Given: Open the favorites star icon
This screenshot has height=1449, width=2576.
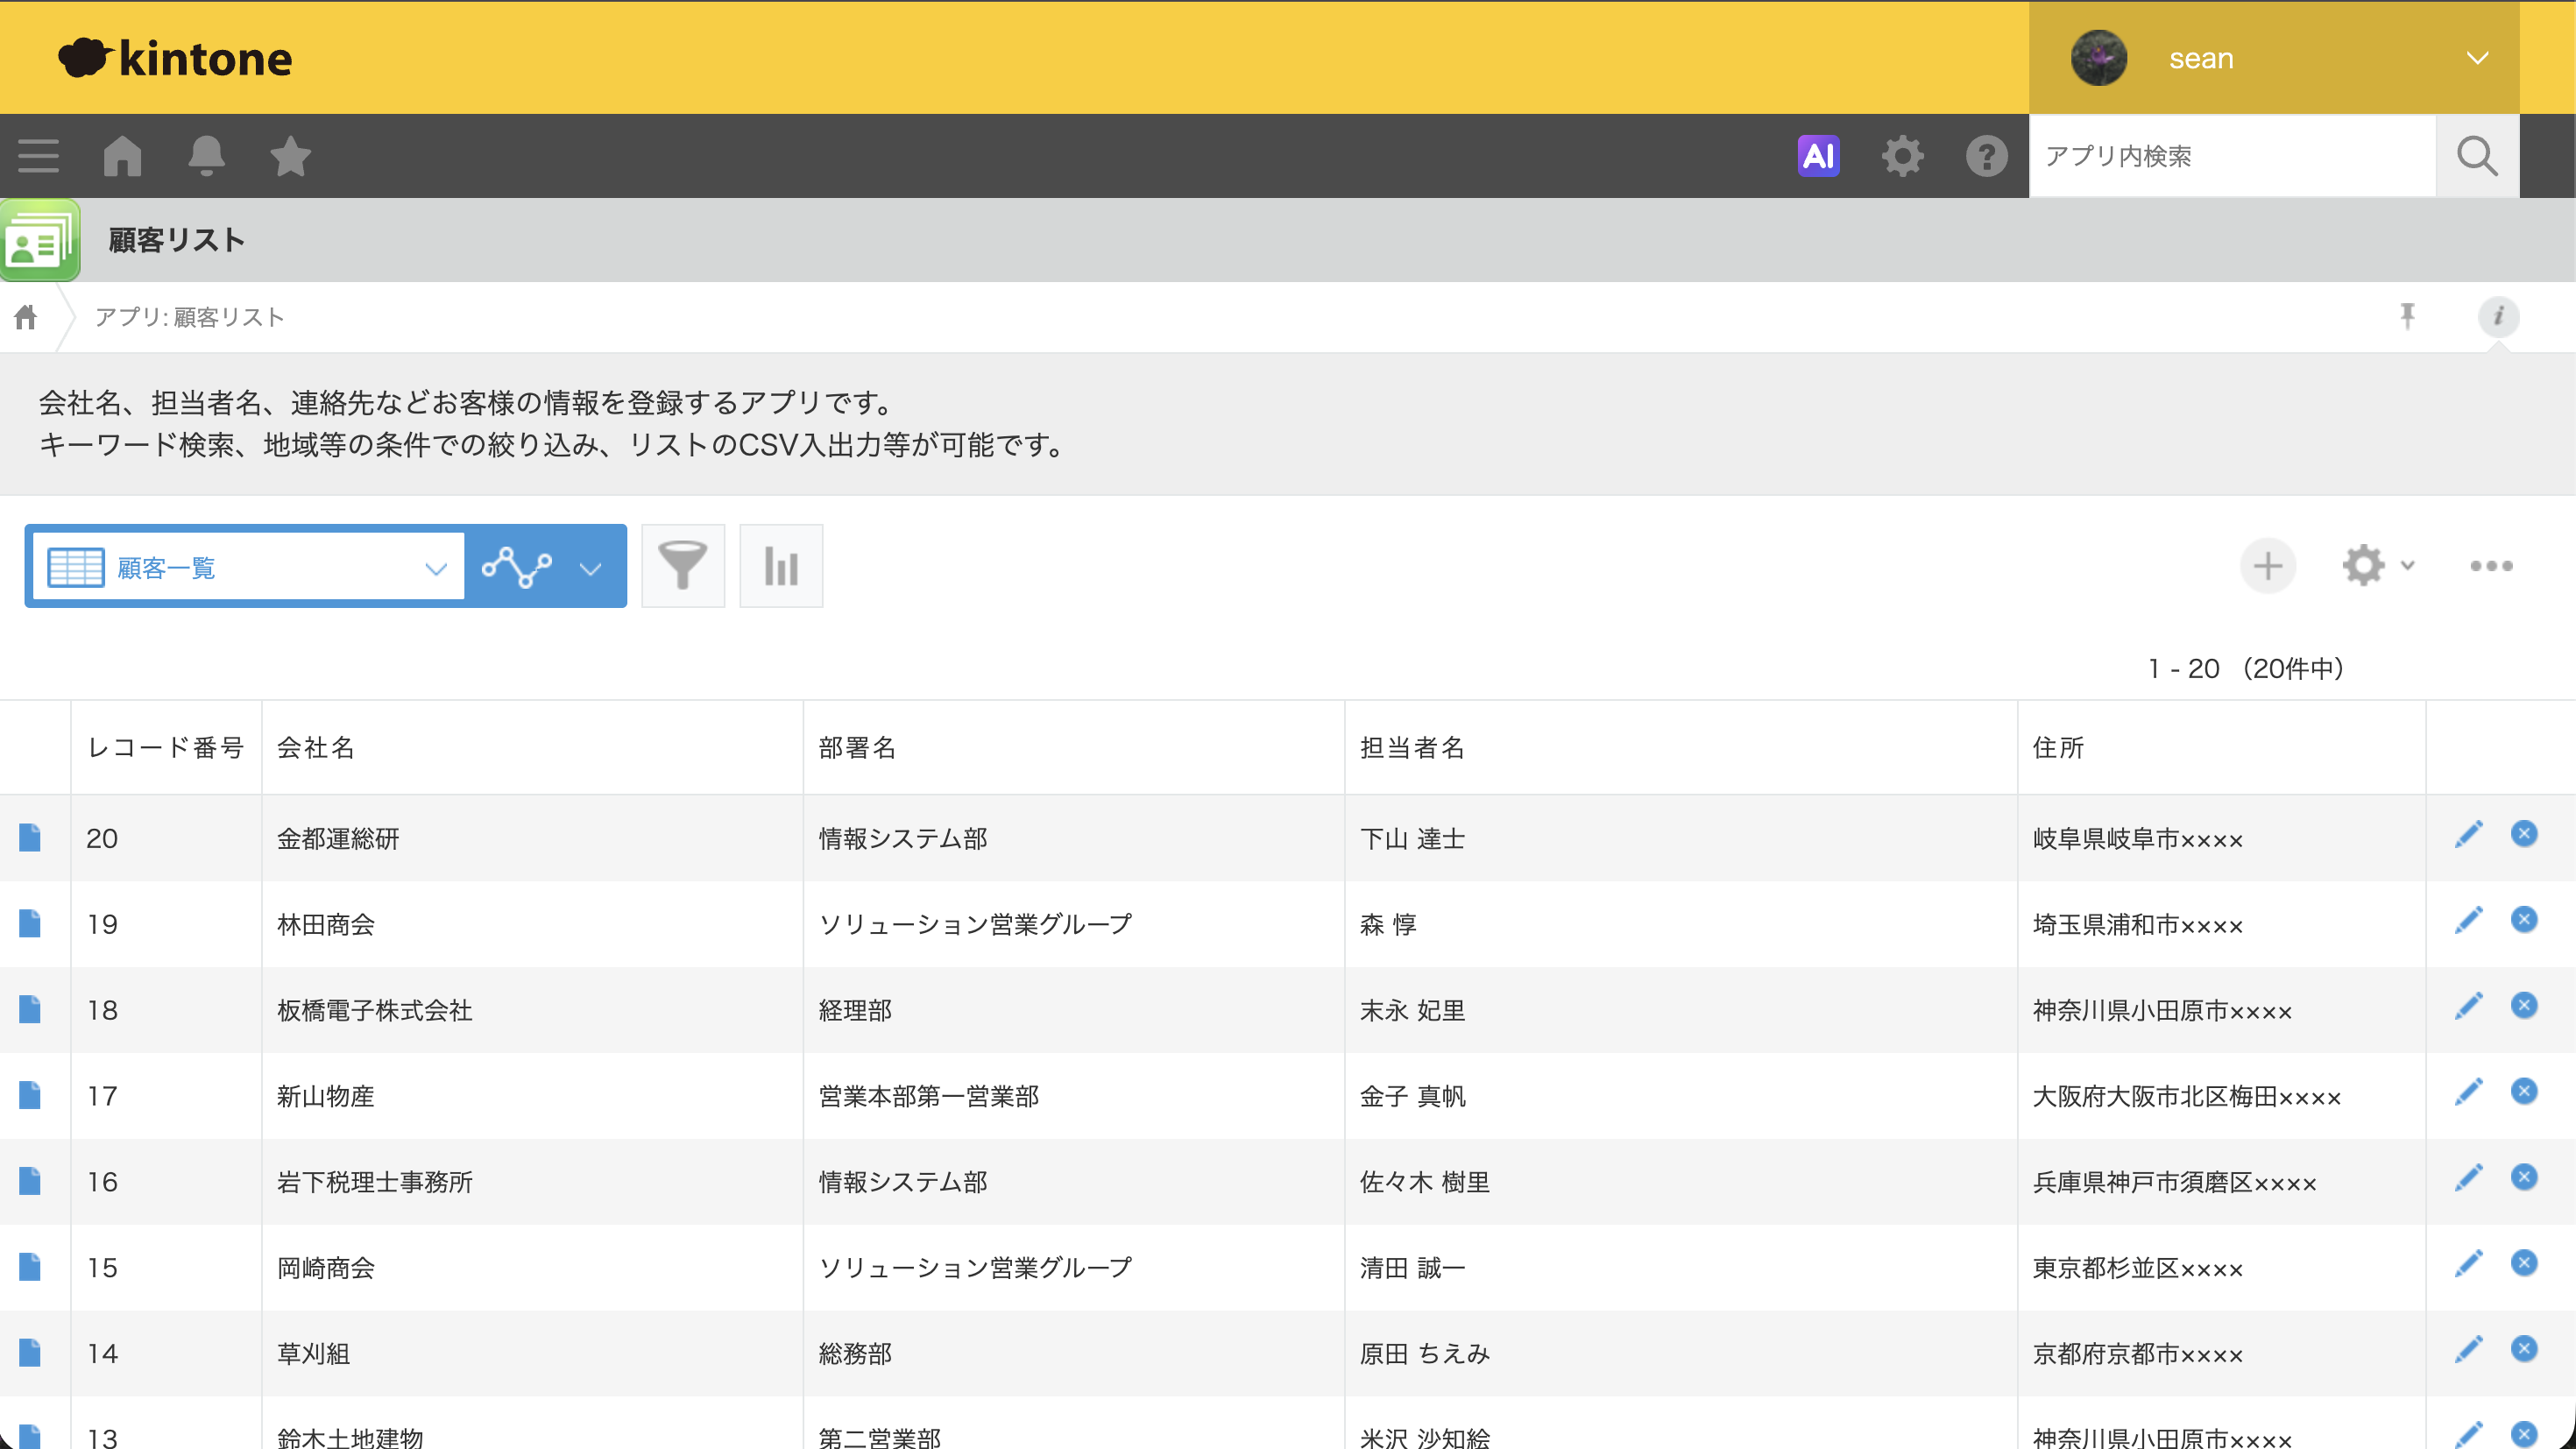Looking at the screenshot, I should [290, 156].
